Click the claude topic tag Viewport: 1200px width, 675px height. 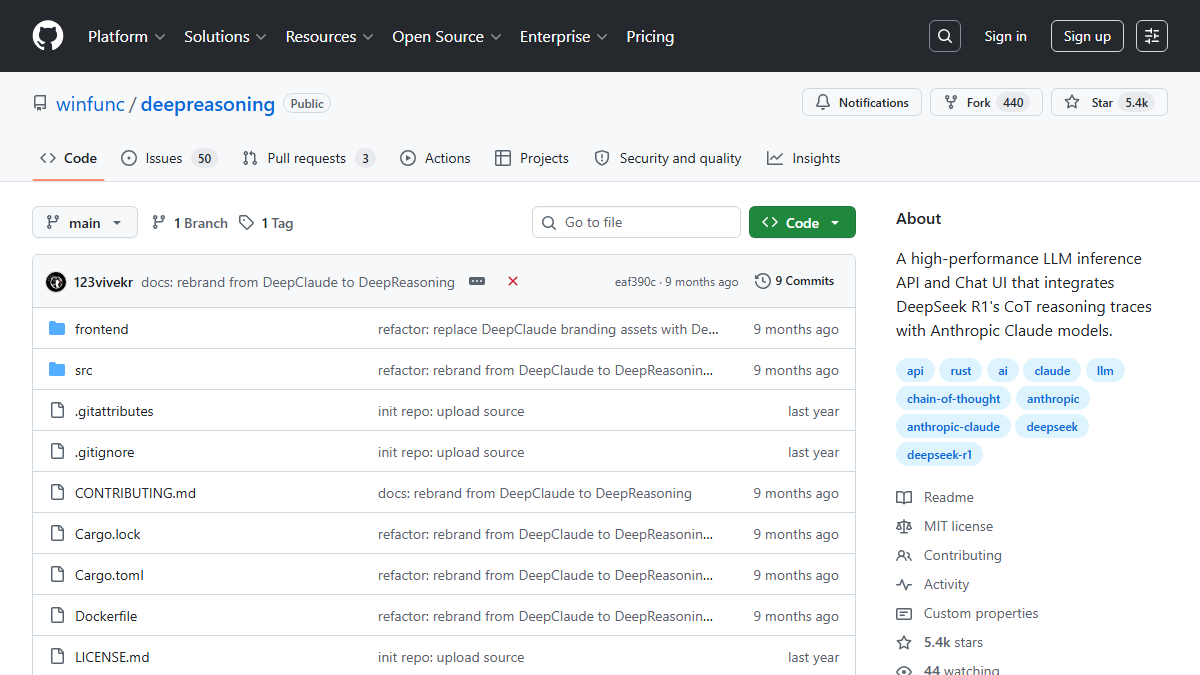click(x=1052, y=370)
